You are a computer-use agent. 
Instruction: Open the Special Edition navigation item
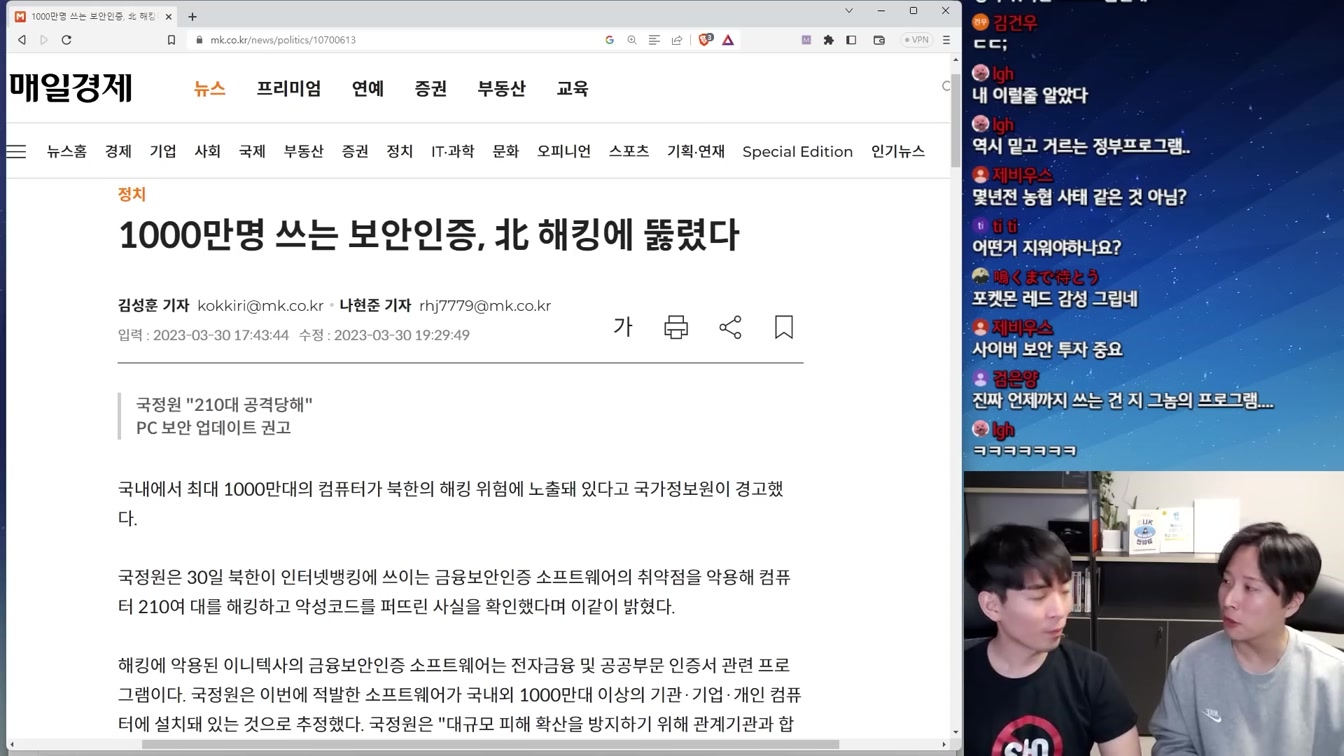798,151
